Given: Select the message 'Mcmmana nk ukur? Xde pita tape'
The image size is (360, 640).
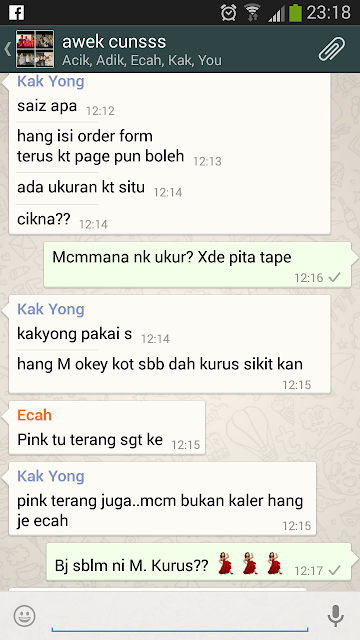Looking at the screenshot, I should click(x=197, y=264).
